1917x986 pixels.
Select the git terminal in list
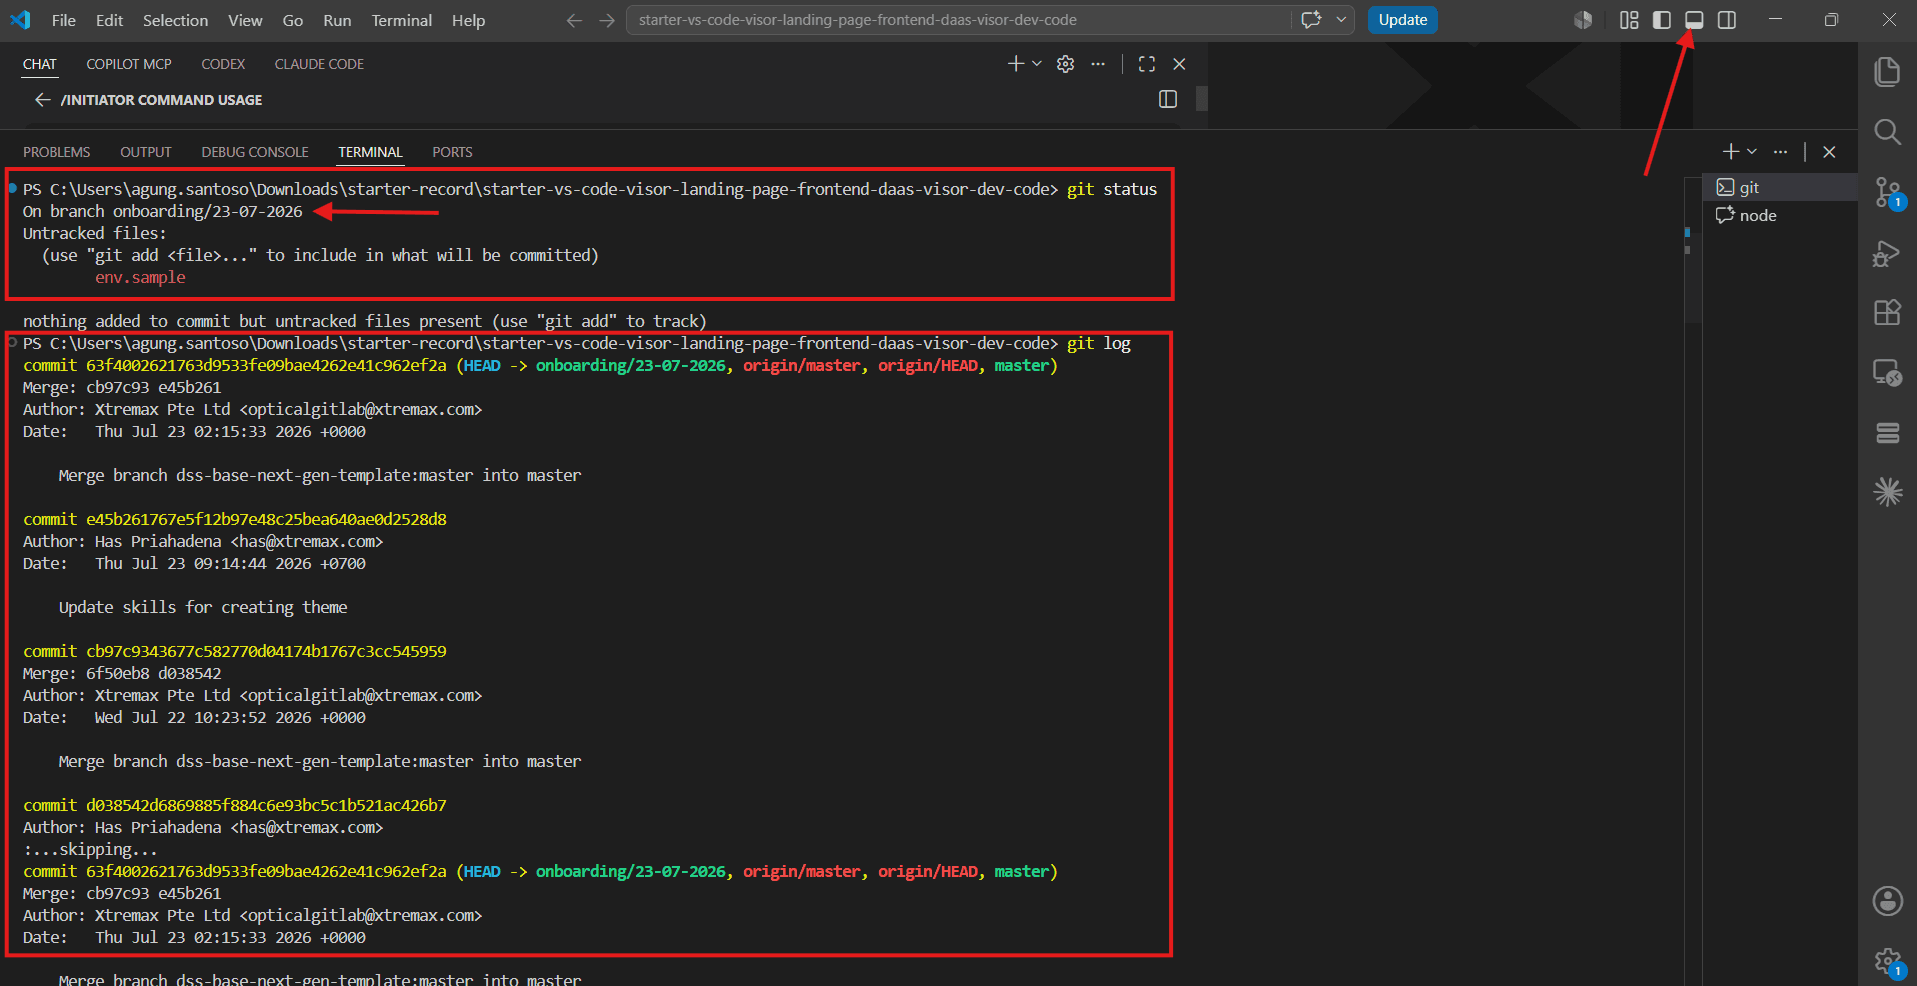coord(1779,187)
